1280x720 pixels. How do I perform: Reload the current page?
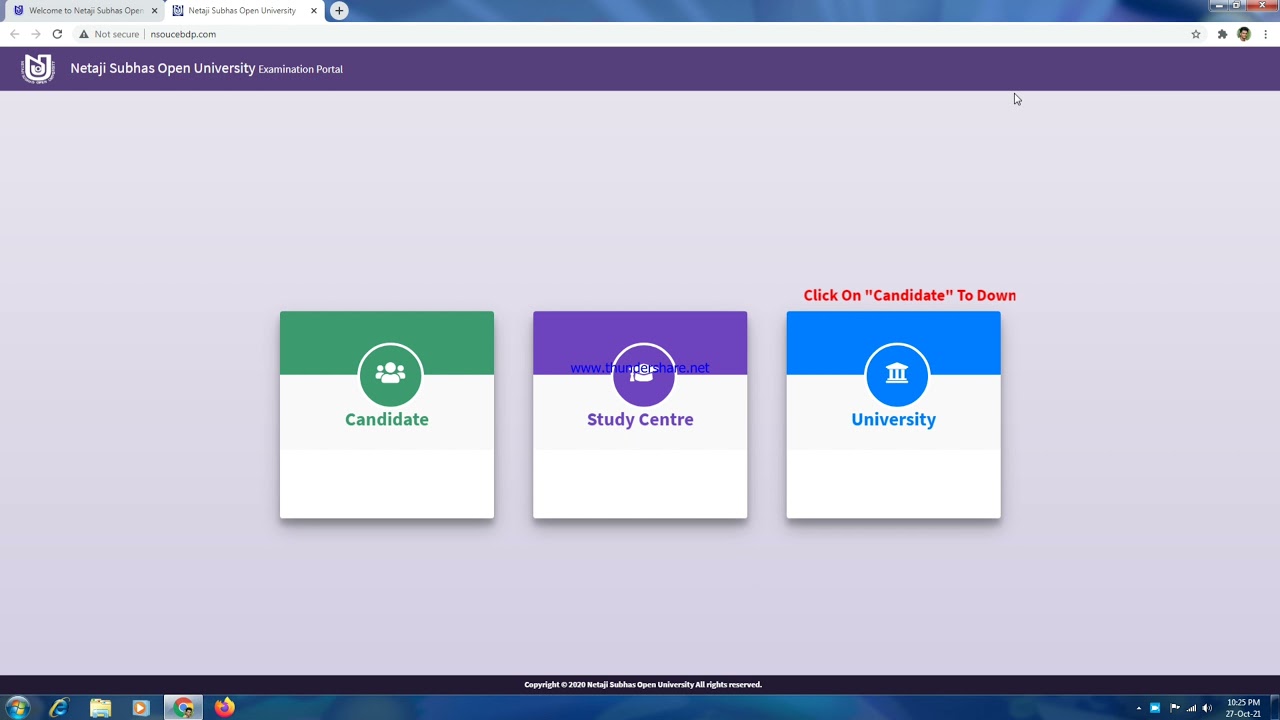tap(57, 34)
